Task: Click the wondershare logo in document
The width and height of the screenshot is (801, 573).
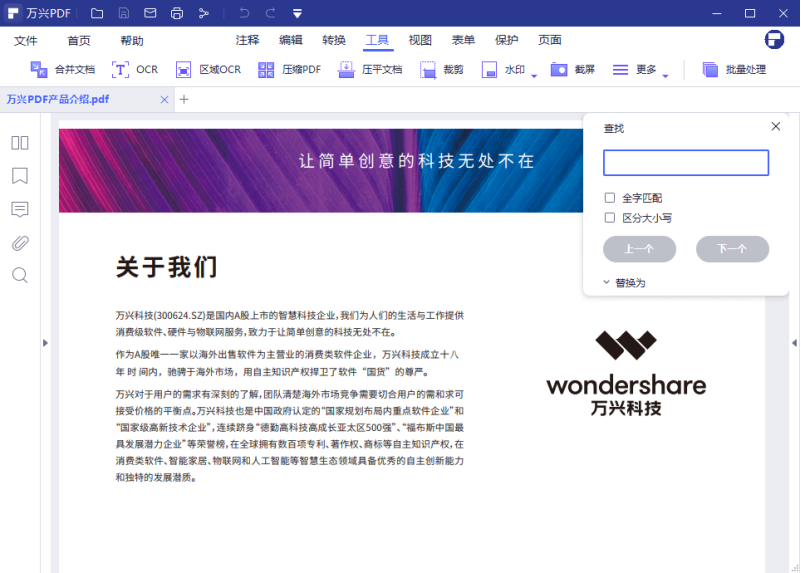Action: (626, 373)
